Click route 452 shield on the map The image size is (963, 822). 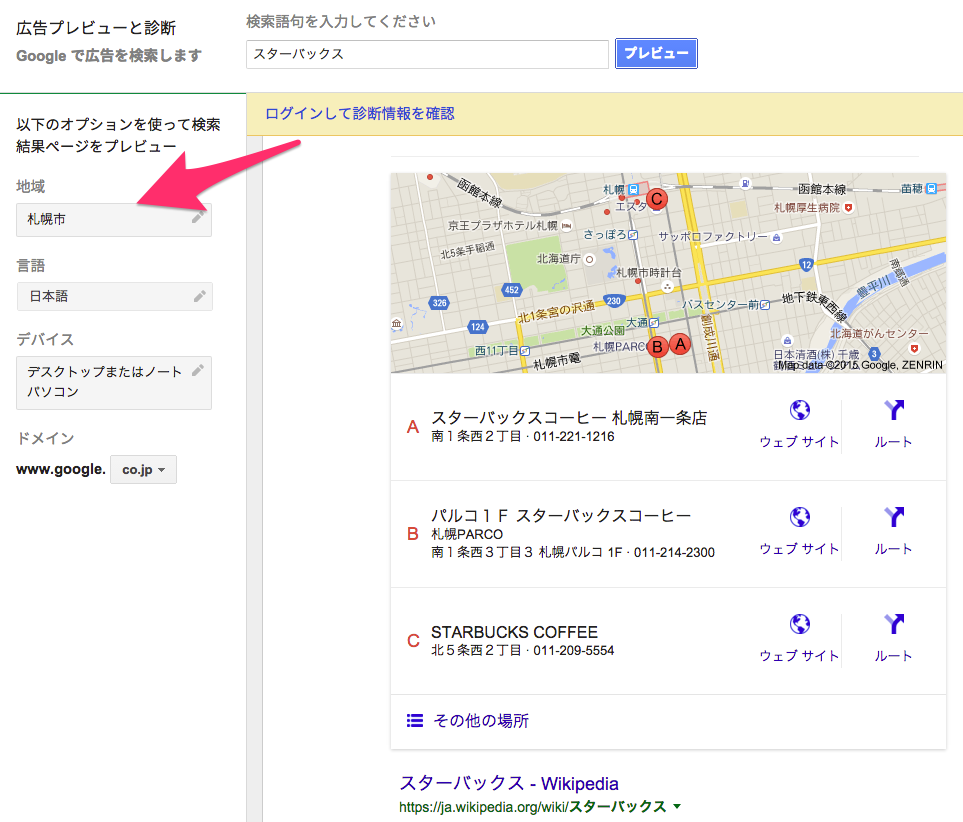(x=512, y=290)
